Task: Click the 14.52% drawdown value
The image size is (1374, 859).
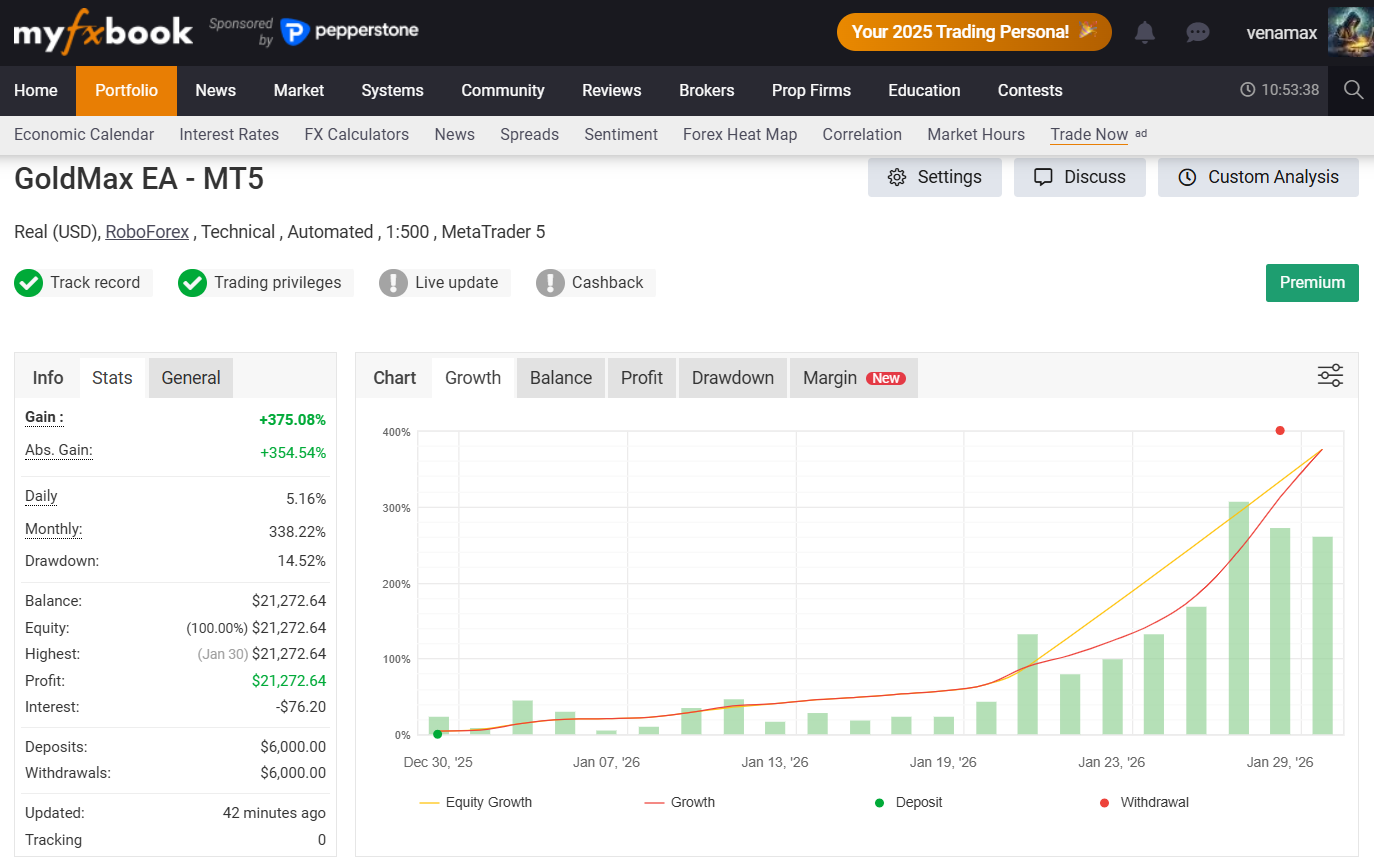Action: tap(301, 561)
